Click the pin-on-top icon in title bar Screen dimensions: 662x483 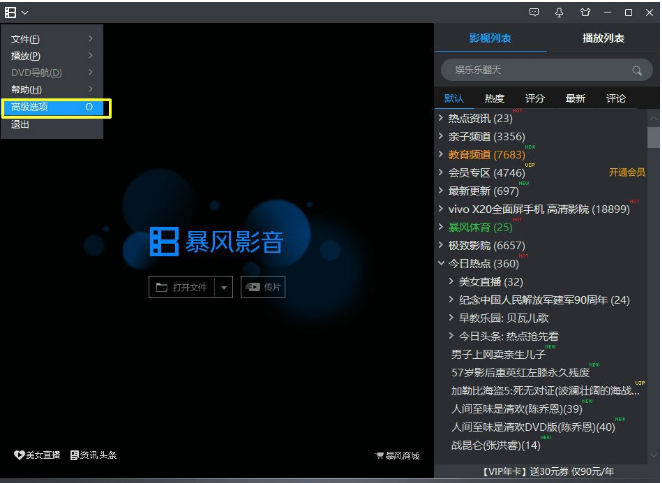click(x=558, y=12)
